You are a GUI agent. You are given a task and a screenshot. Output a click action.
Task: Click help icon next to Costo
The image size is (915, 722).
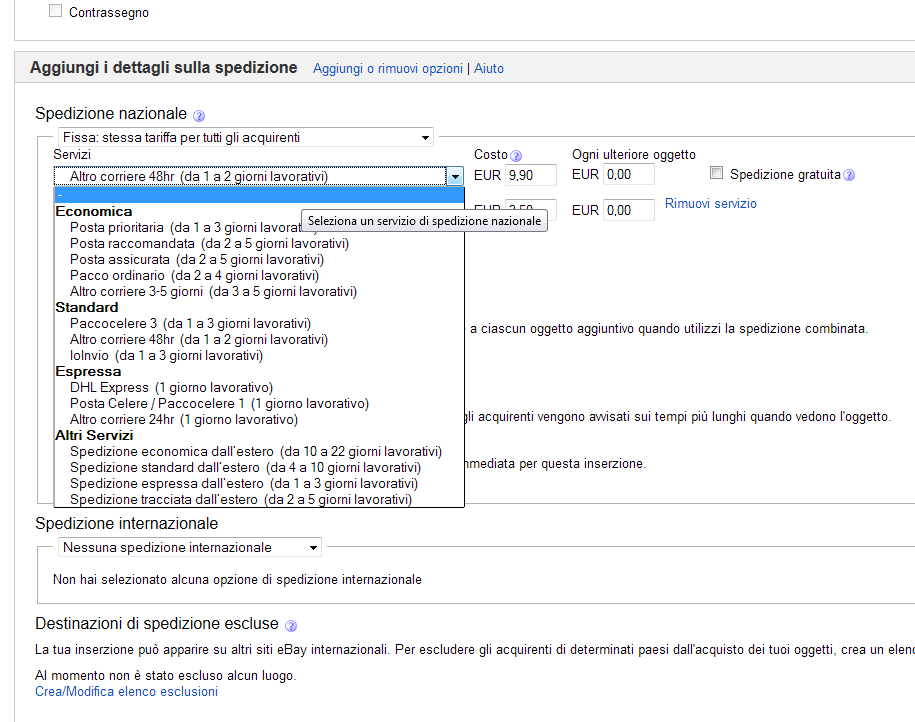(x=516, y=156)
